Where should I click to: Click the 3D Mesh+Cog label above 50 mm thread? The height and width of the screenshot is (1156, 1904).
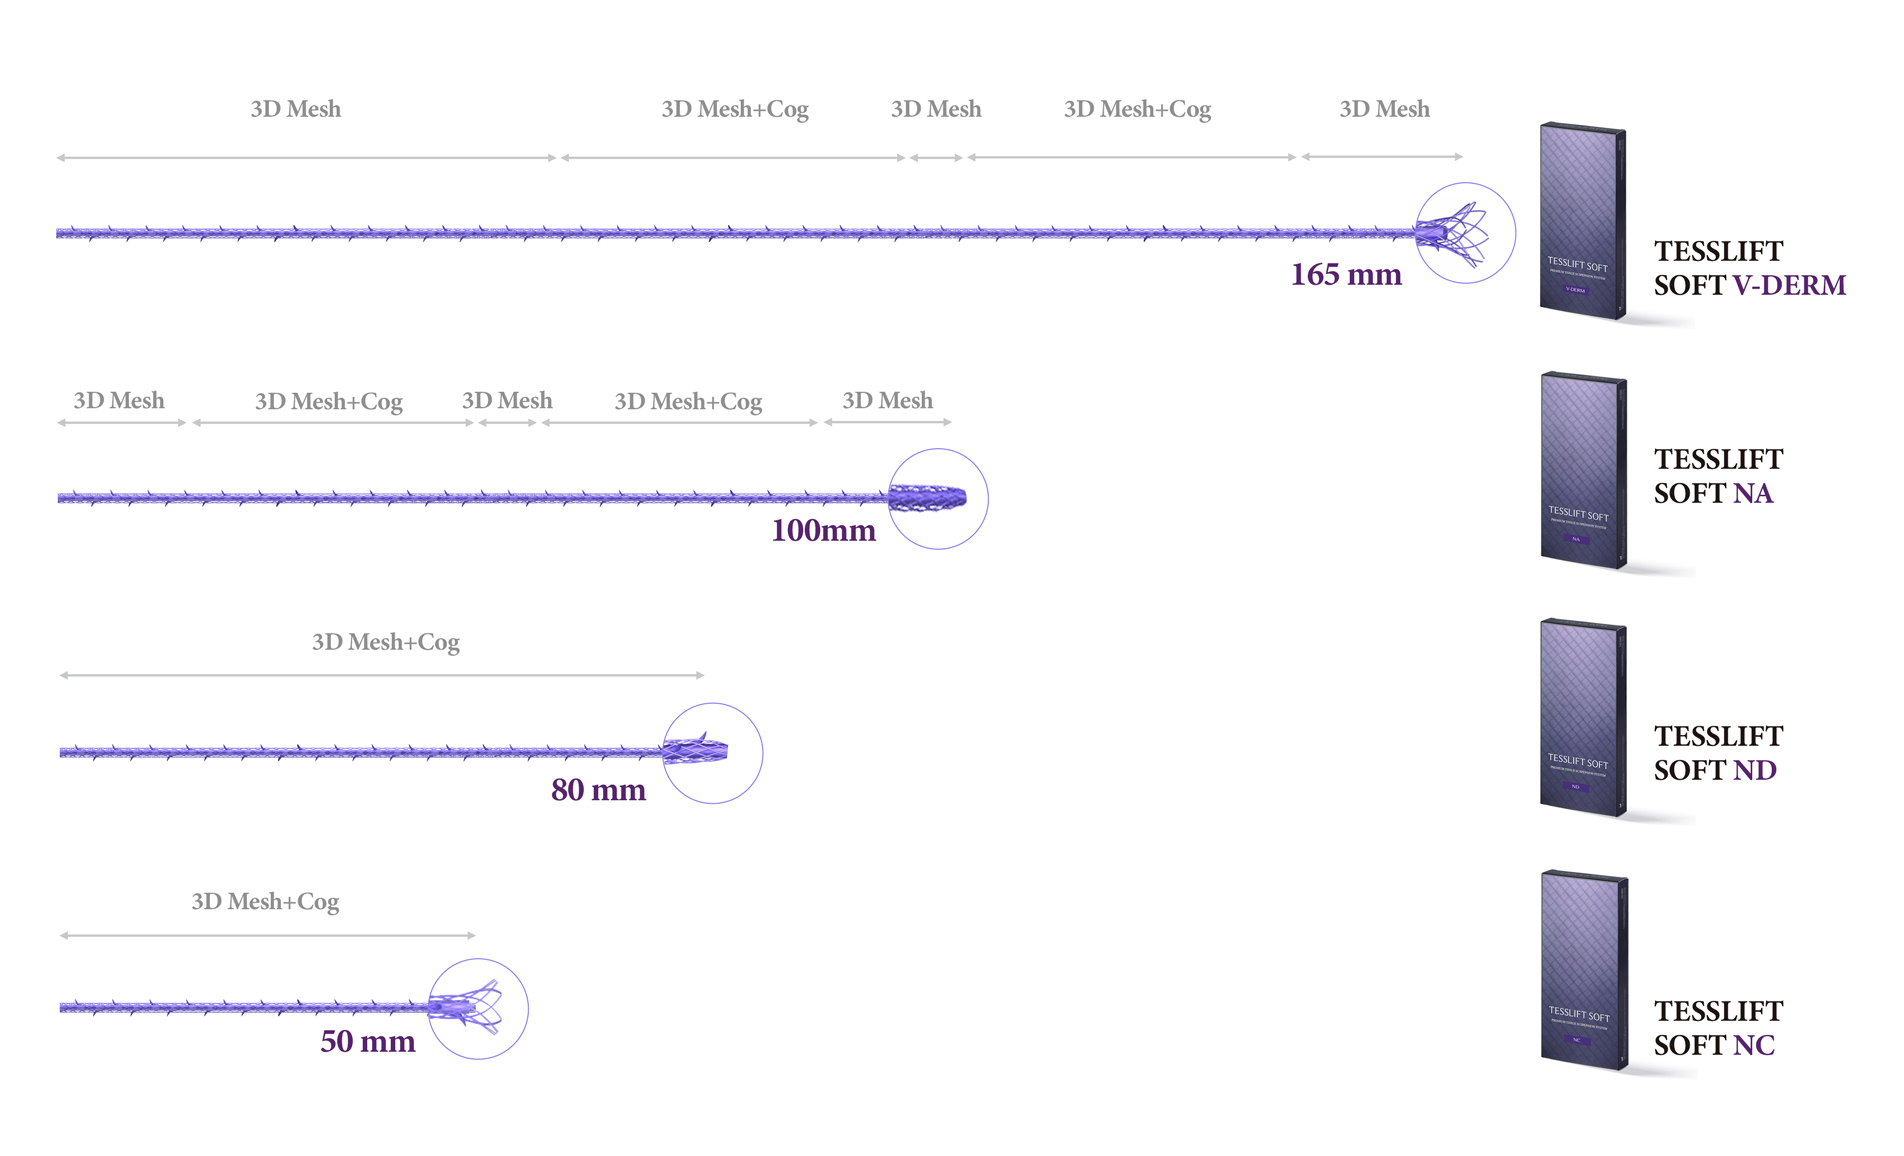[265, 902]
